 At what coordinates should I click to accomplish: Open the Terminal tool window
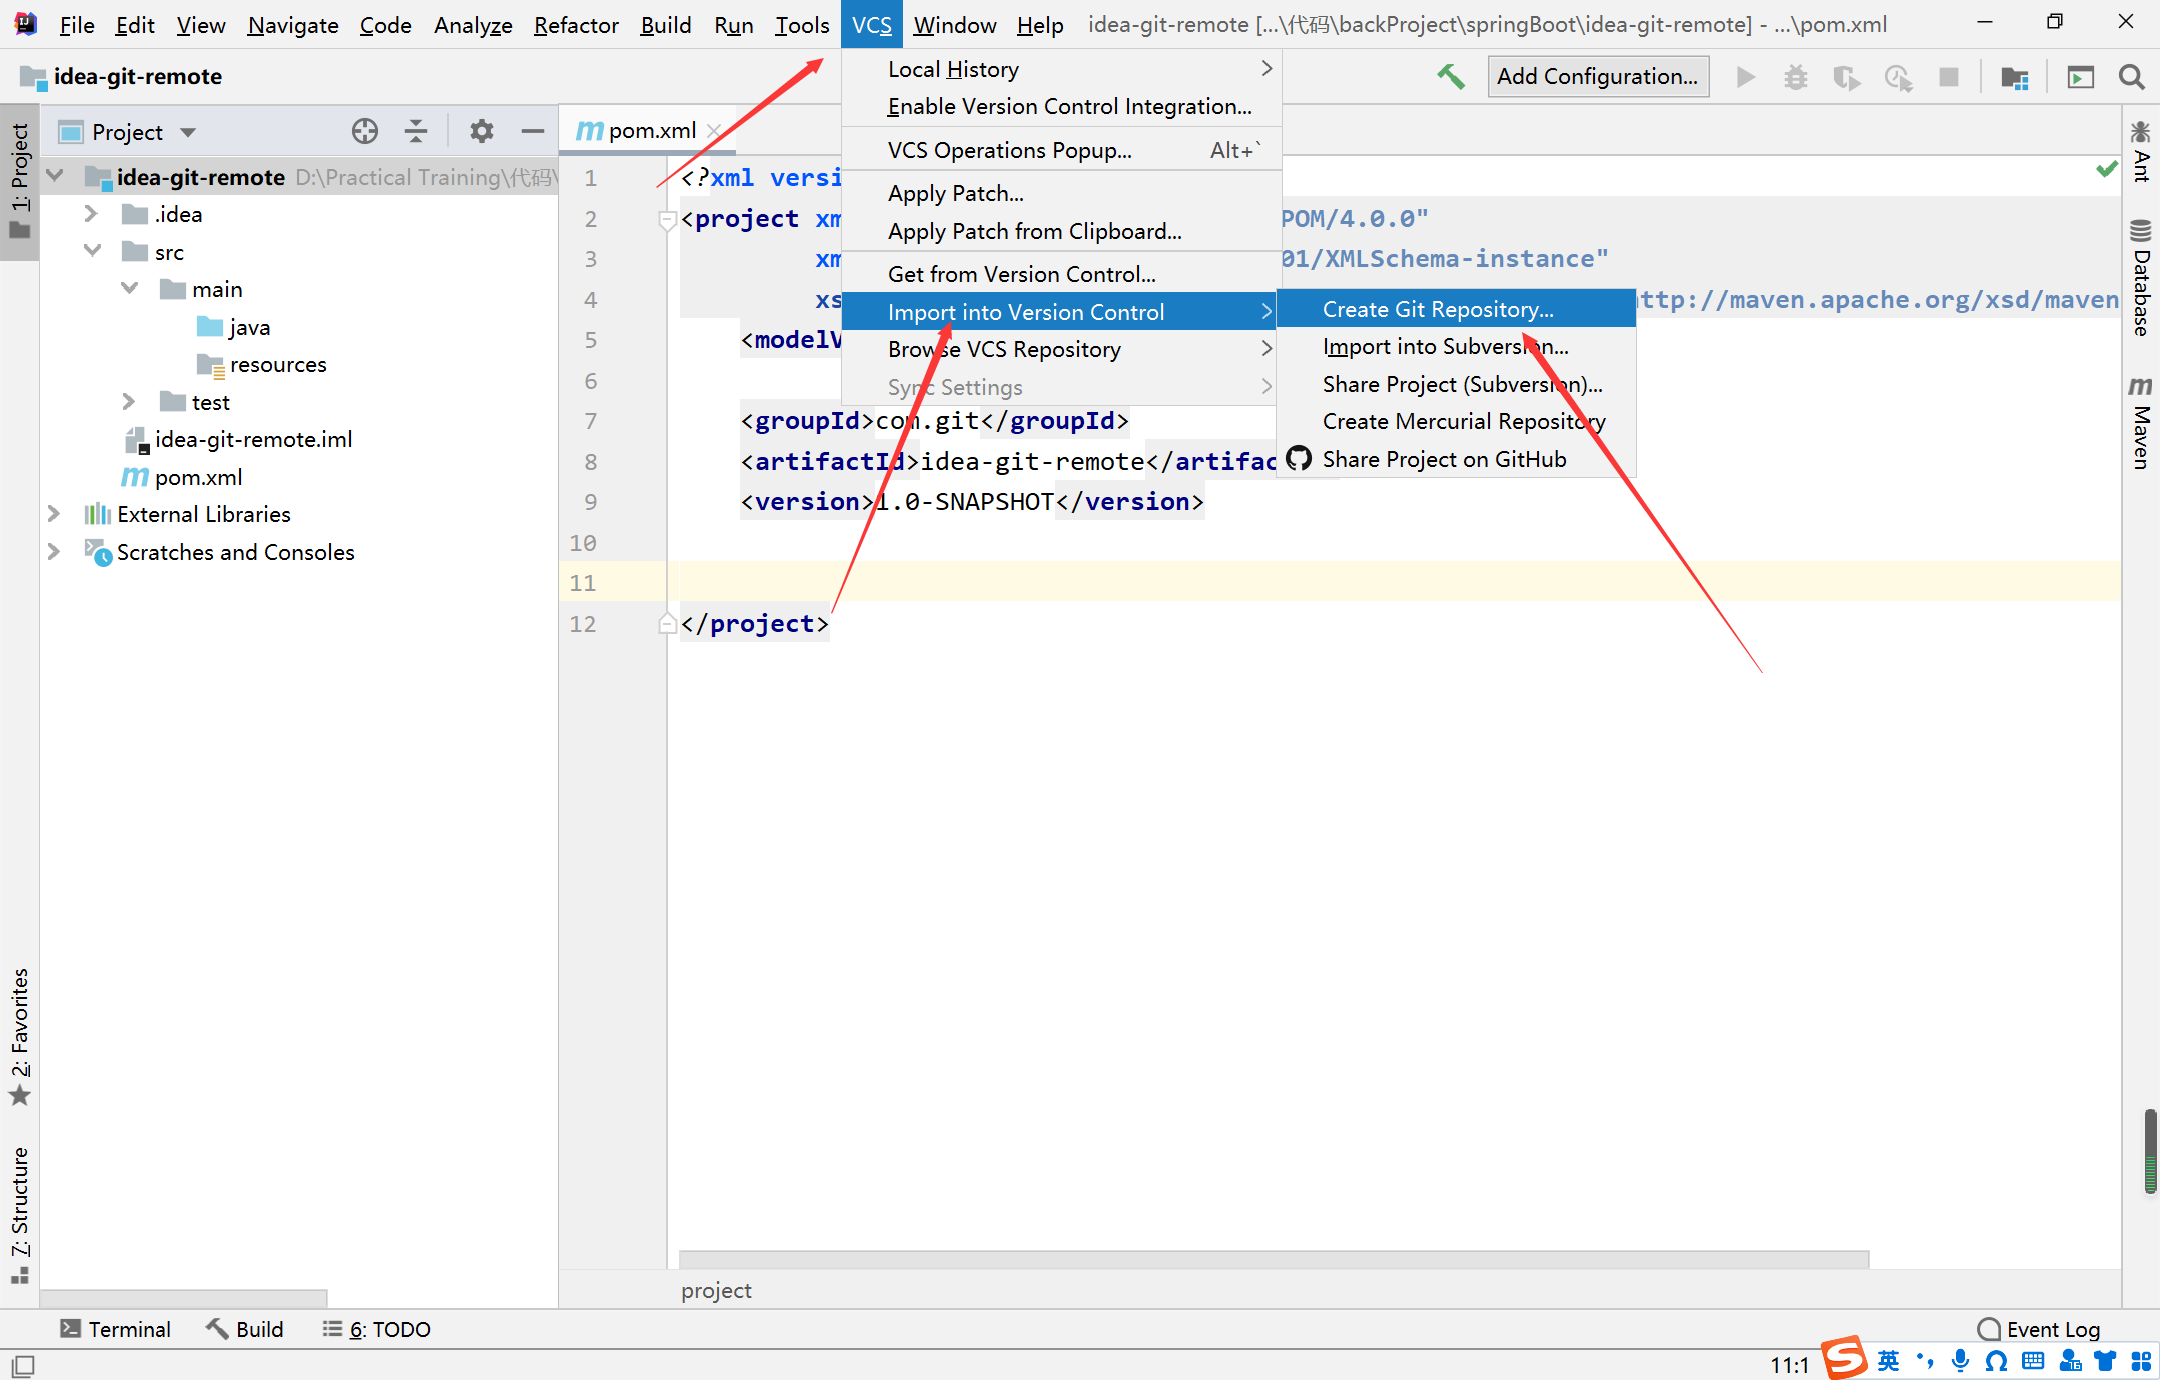115,1329
